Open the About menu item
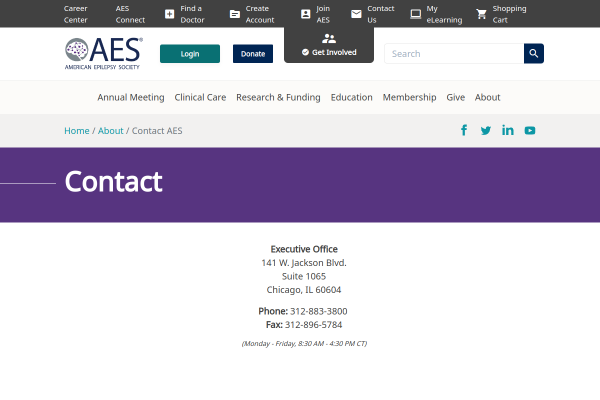This screenshot has height=400, width=600. pos(488,97)
